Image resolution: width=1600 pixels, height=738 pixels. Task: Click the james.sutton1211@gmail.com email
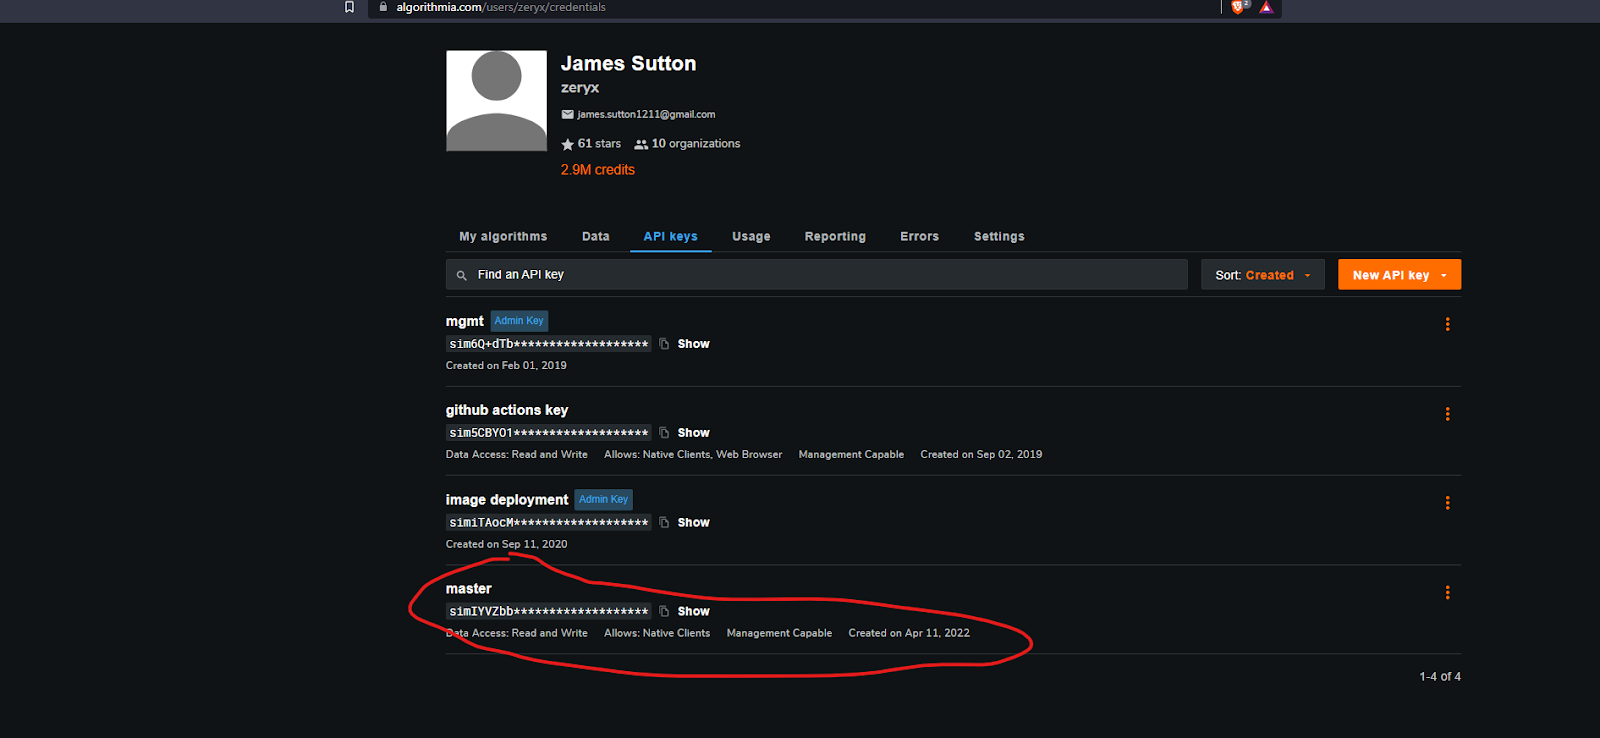click(646, 115)
